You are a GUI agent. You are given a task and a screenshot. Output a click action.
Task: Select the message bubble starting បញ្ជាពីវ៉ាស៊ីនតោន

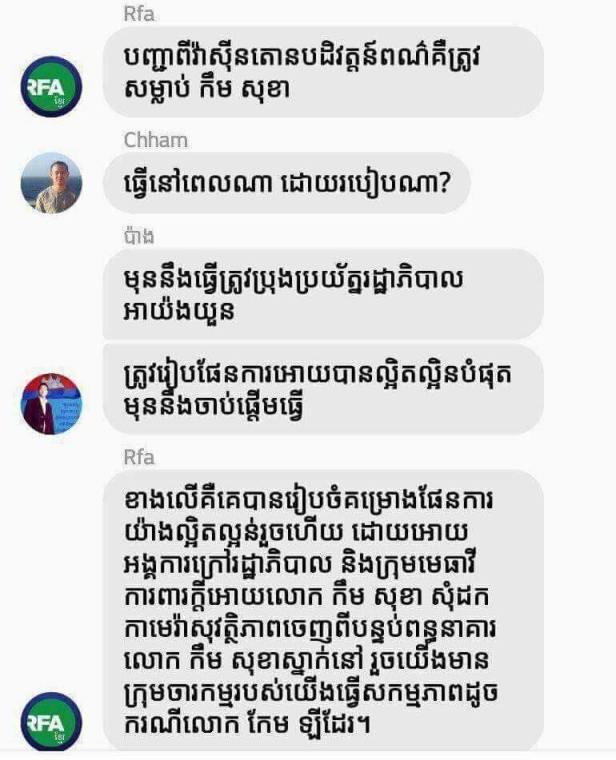point(323,72)
